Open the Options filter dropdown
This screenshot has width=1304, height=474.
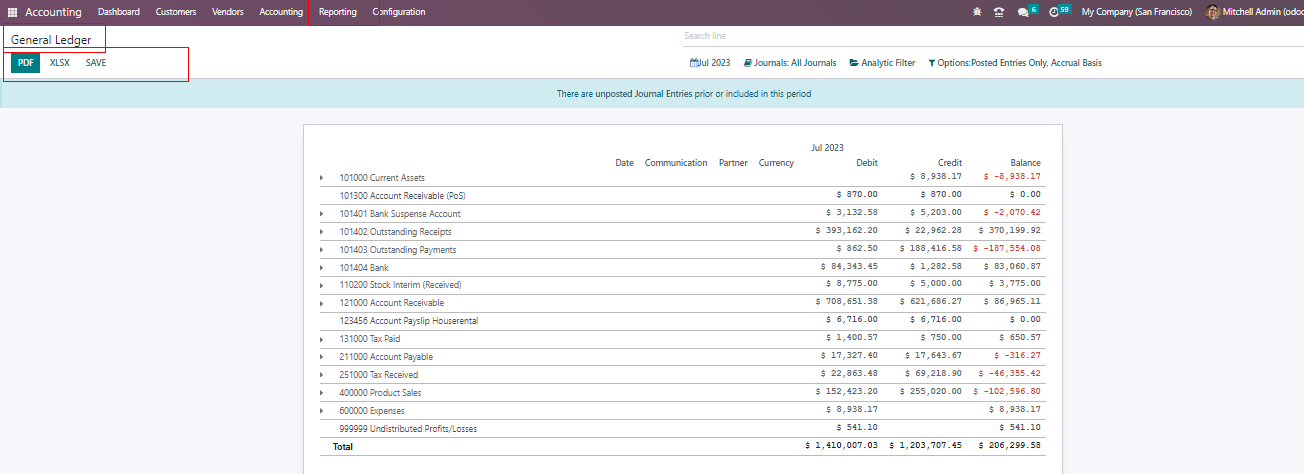click(x=1015, y=63)
